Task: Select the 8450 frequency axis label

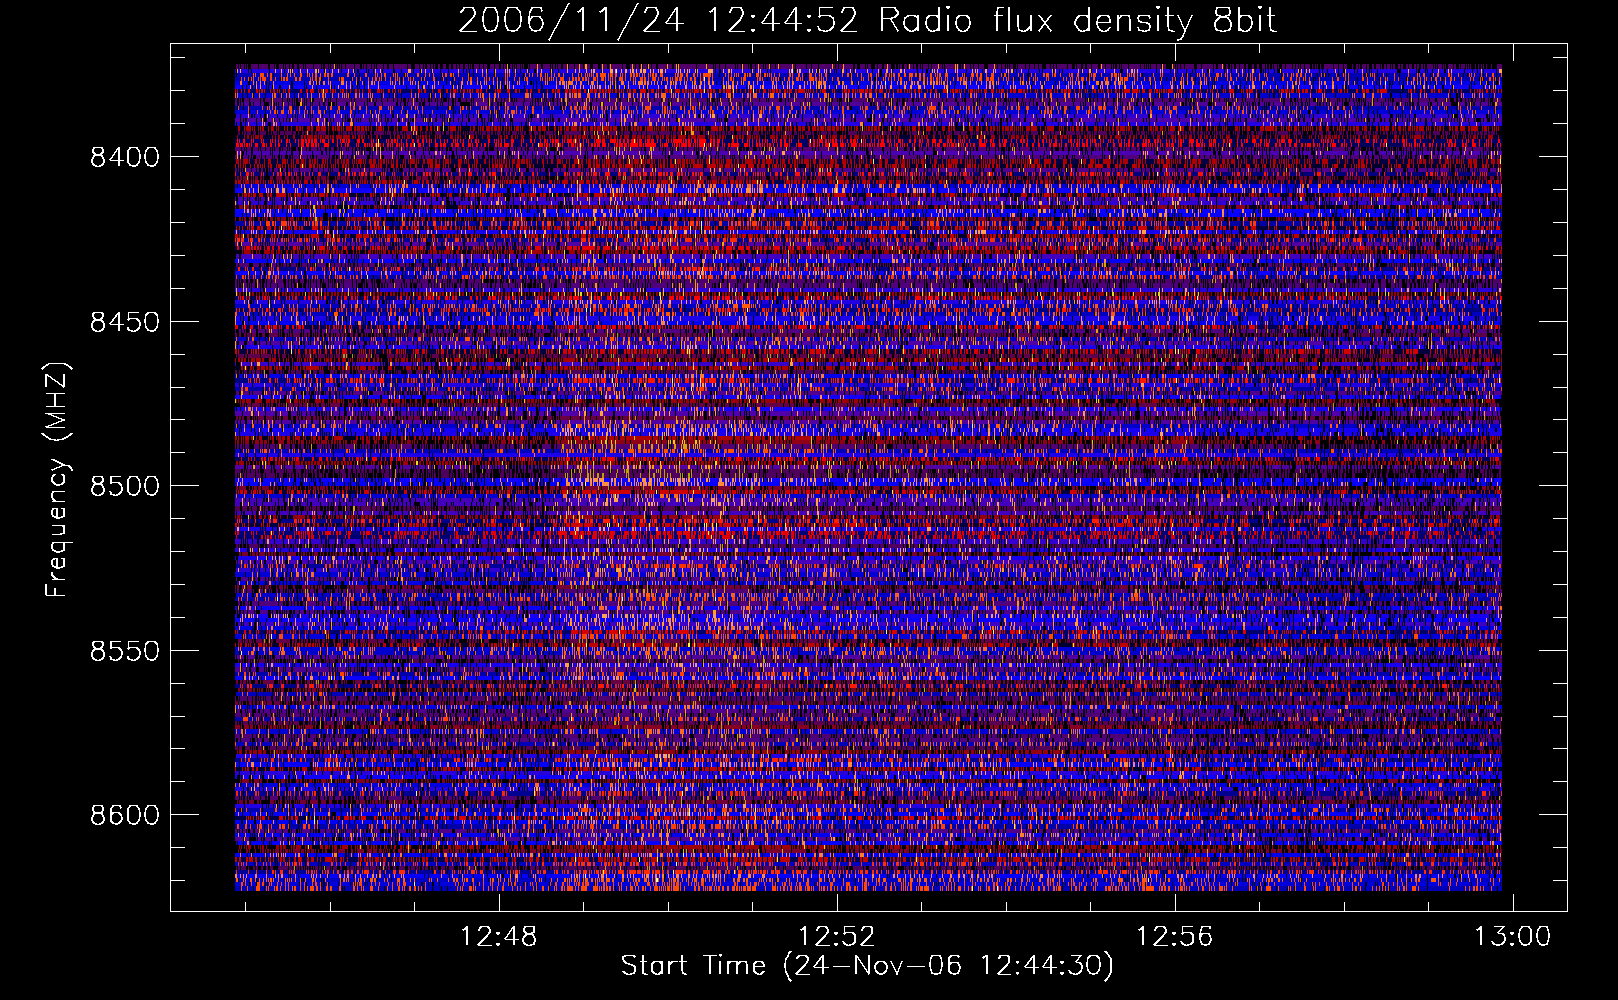Action: [x=125, y=322]
